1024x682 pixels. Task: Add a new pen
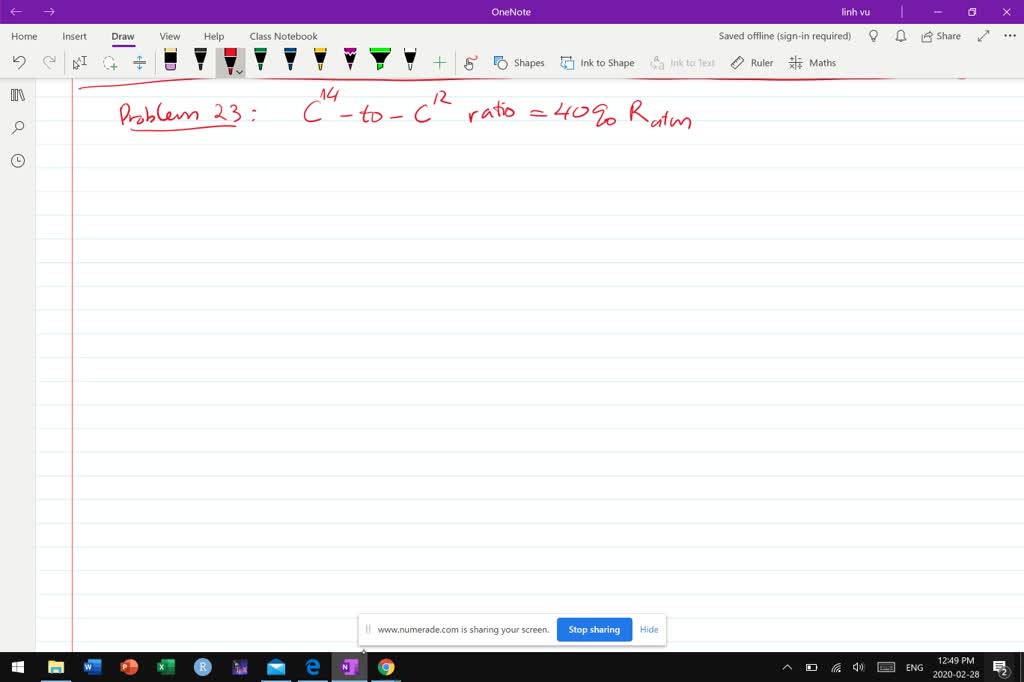(440, 63)
